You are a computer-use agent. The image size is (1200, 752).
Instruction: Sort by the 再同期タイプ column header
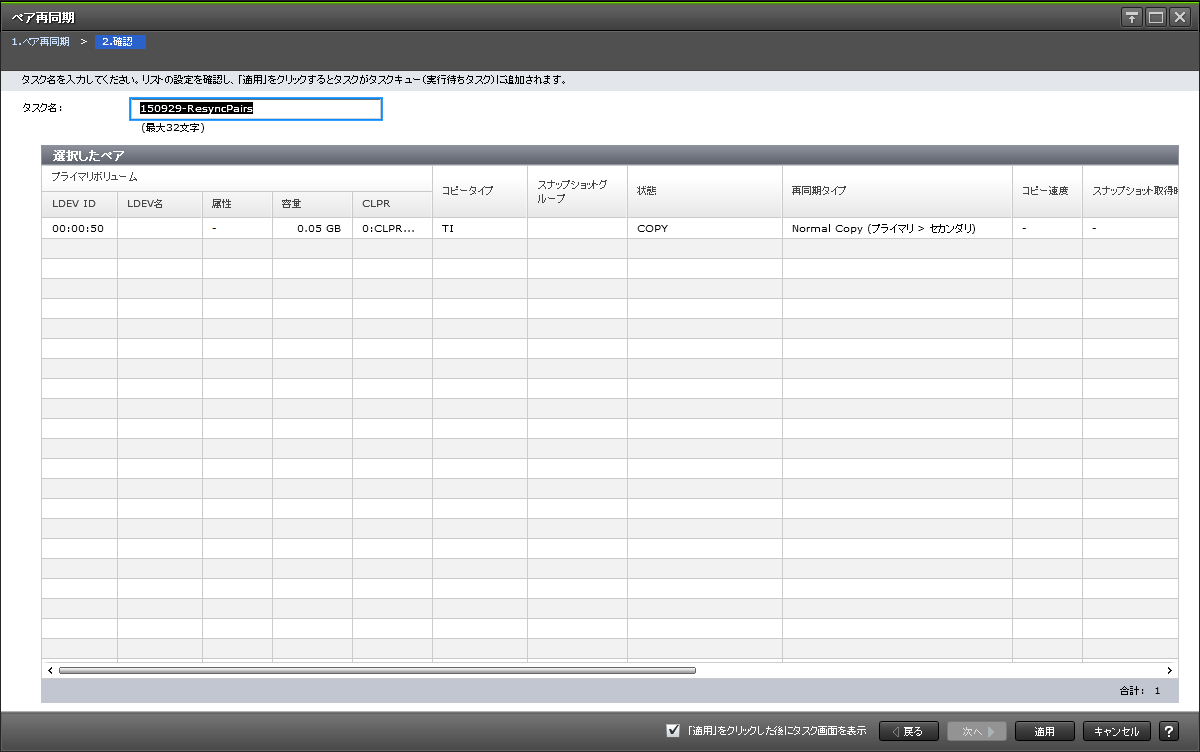pyautogui.click(x=896, y=191)
